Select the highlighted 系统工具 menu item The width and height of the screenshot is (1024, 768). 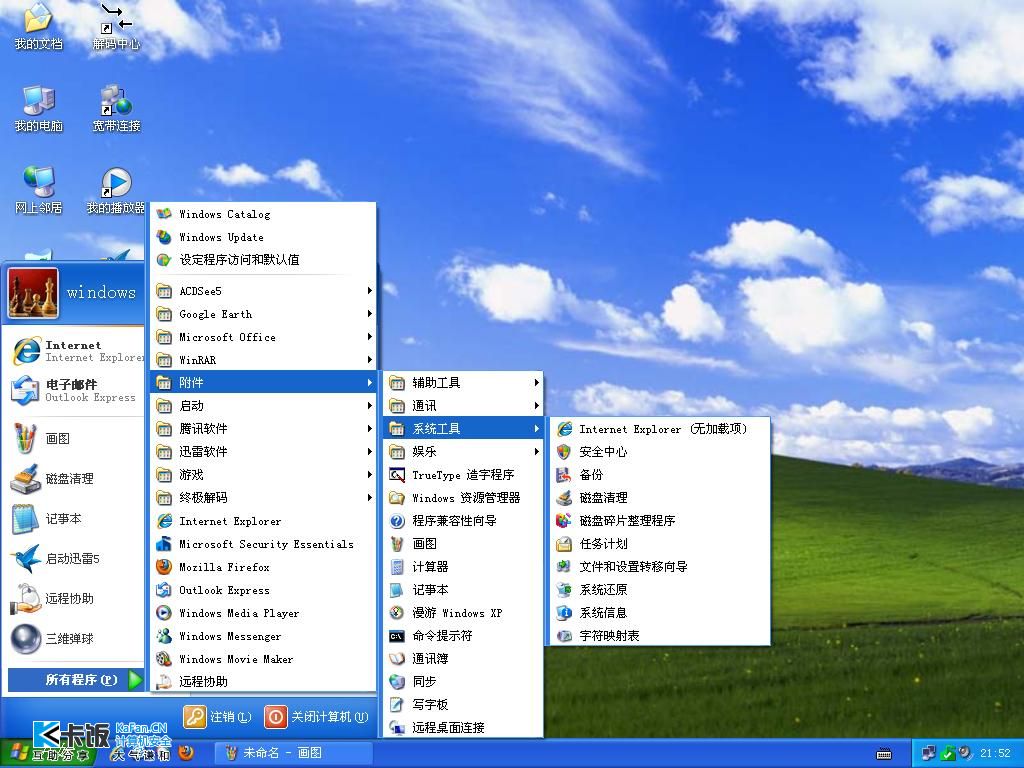(463, 428)
